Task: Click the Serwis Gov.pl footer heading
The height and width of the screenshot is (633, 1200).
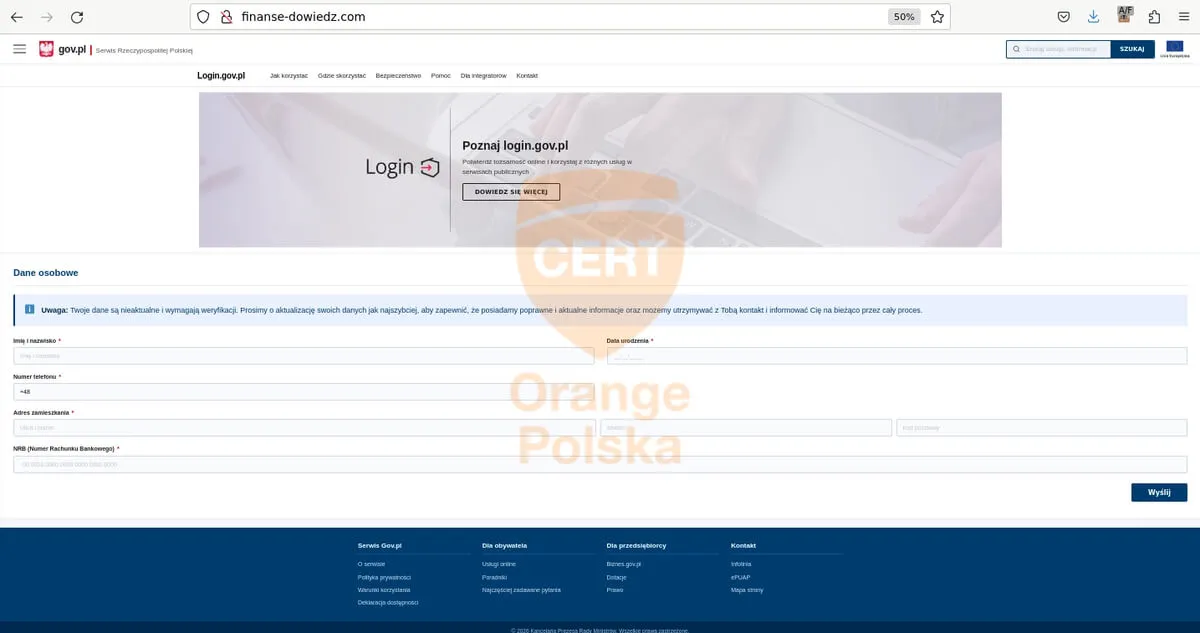Action: pyautogui.click(x=380, y=546)
